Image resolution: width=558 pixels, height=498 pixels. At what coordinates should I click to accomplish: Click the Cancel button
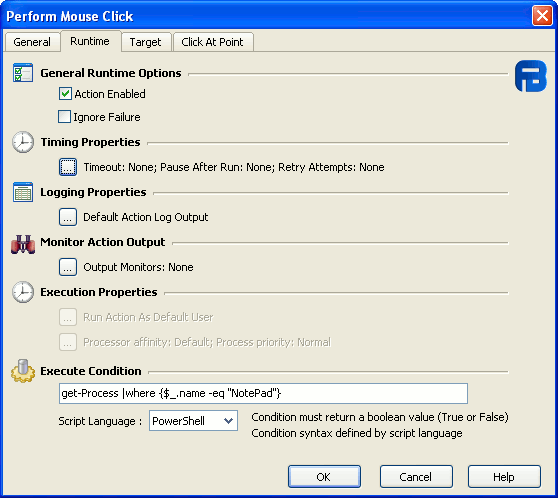416,477
